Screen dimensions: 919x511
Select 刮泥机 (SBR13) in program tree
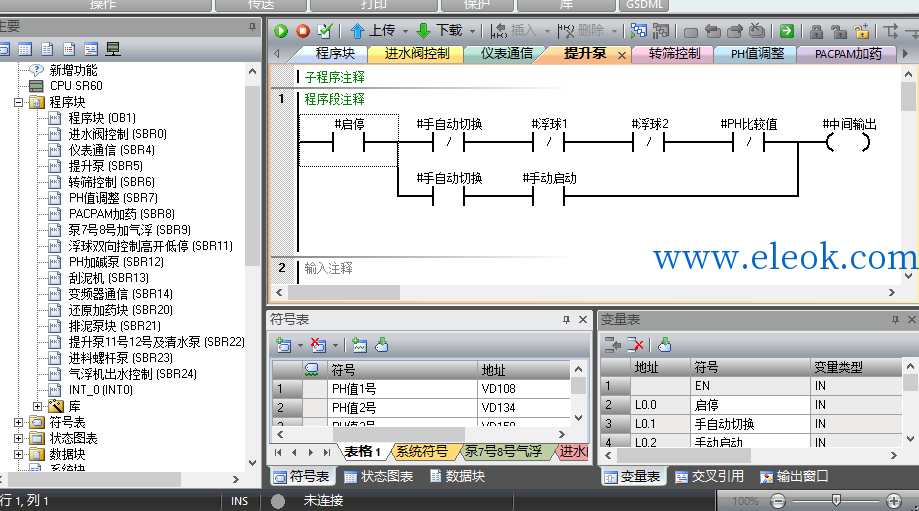coord(108,278)
